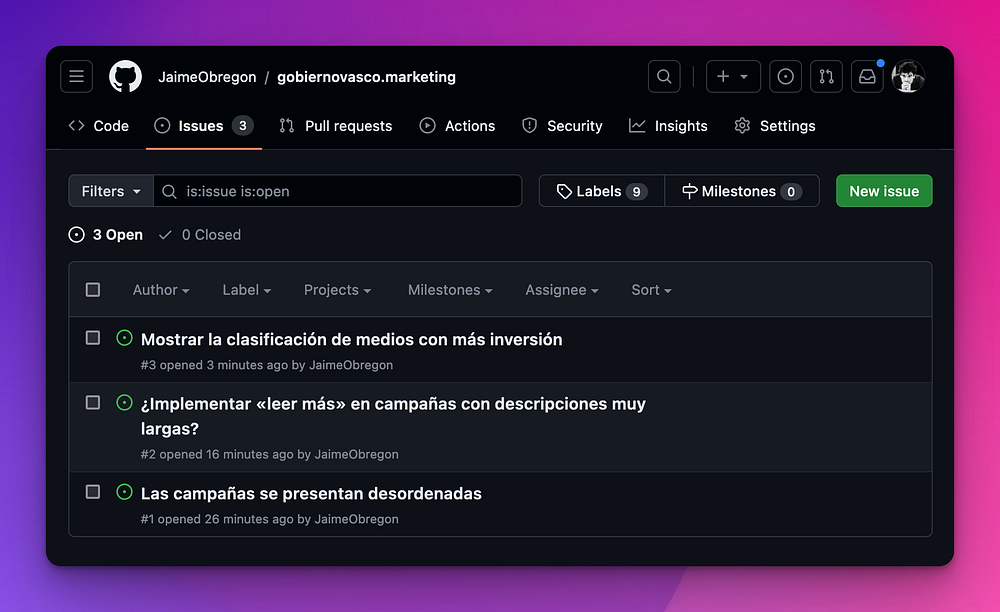The height and width of the screenshot is (612, 1000).
Task: Open the global pull requests icon in header
Action: pos(826,76)
